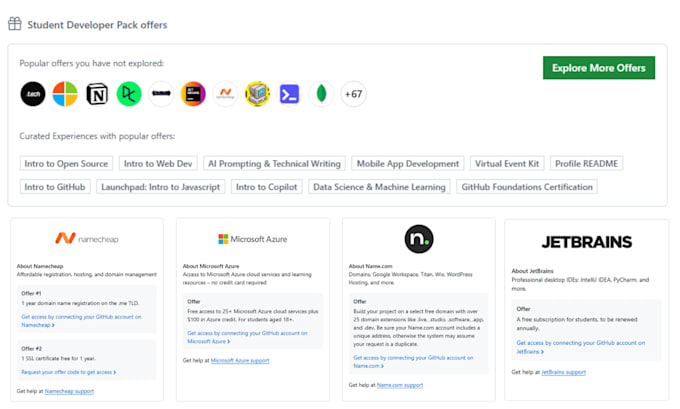Click the JETBRAINS logo on its card
The image size is (680, 409).
tap(587, 242)
